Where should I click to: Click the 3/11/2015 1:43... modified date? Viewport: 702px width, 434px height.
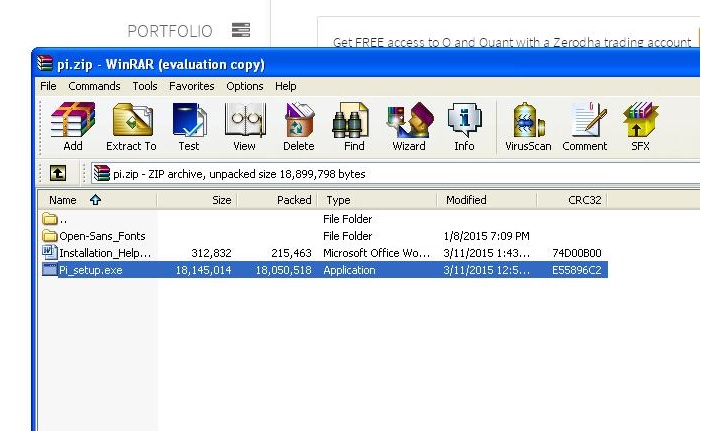pos(487,253)
